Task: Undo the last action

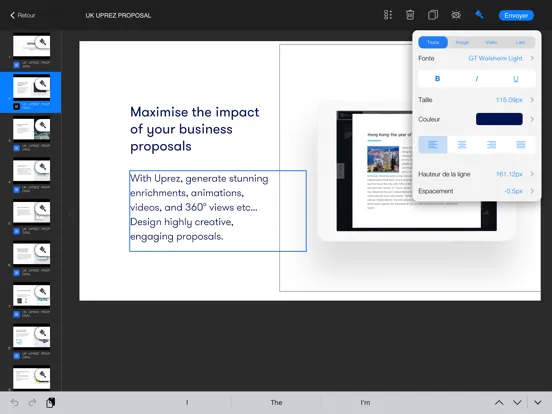Action: (14, 402)
